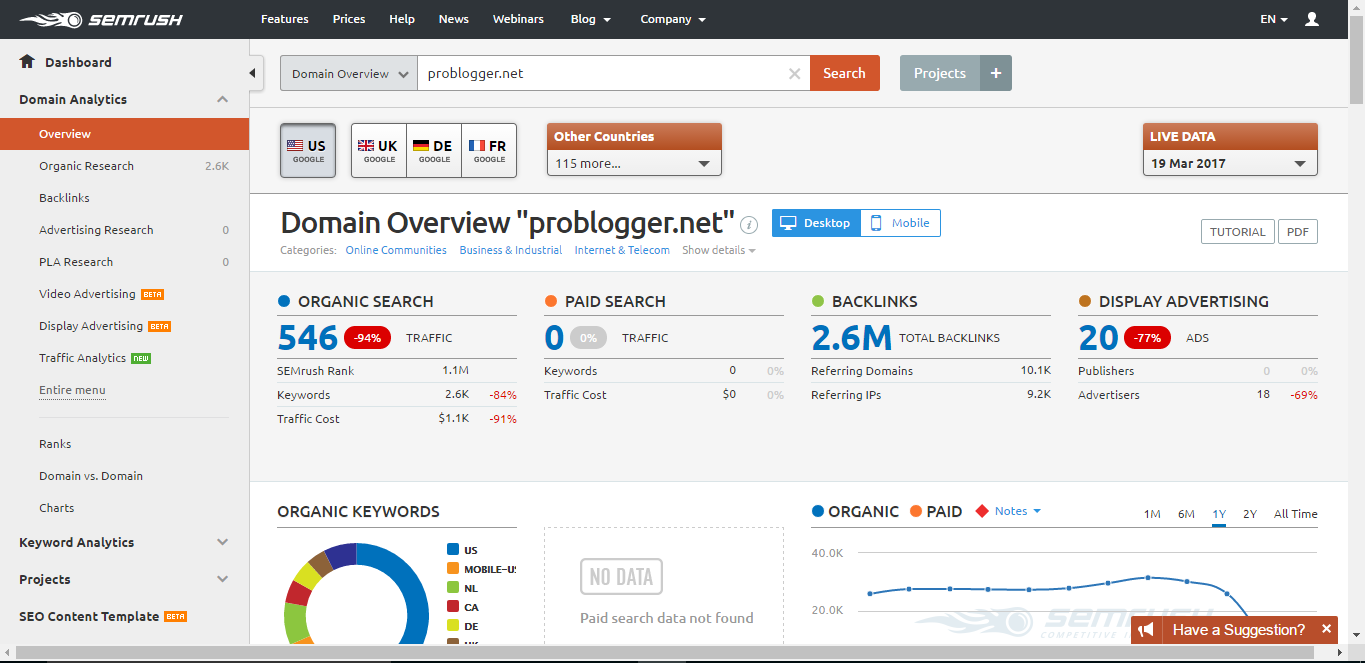Set chart range to 6M

click(x=1186, y=514)
